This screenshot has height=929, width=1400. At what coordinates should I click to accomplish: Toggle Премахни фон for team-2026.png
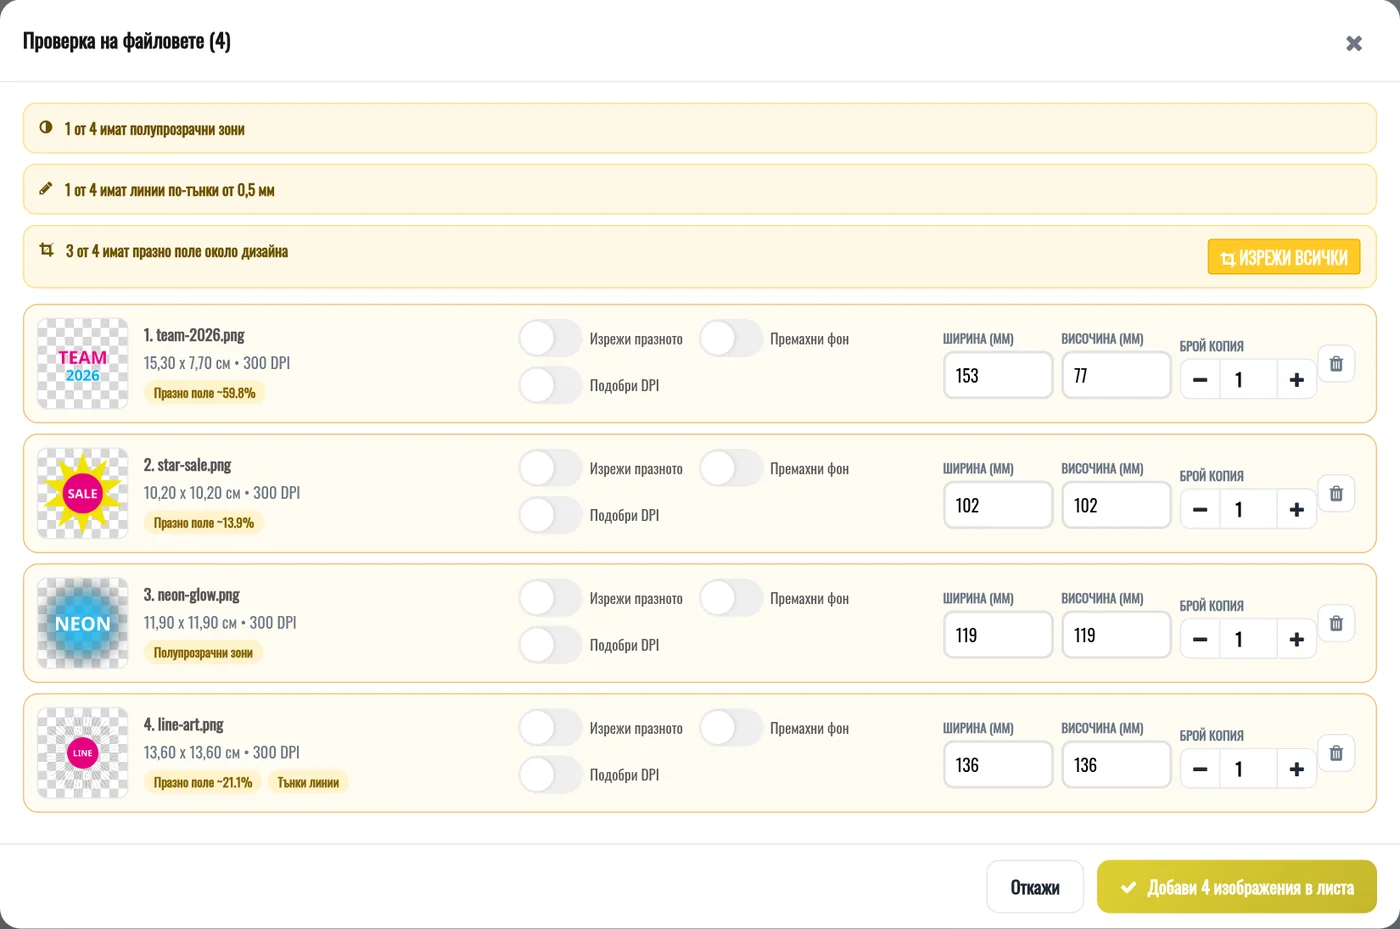[x=731, y=339]
